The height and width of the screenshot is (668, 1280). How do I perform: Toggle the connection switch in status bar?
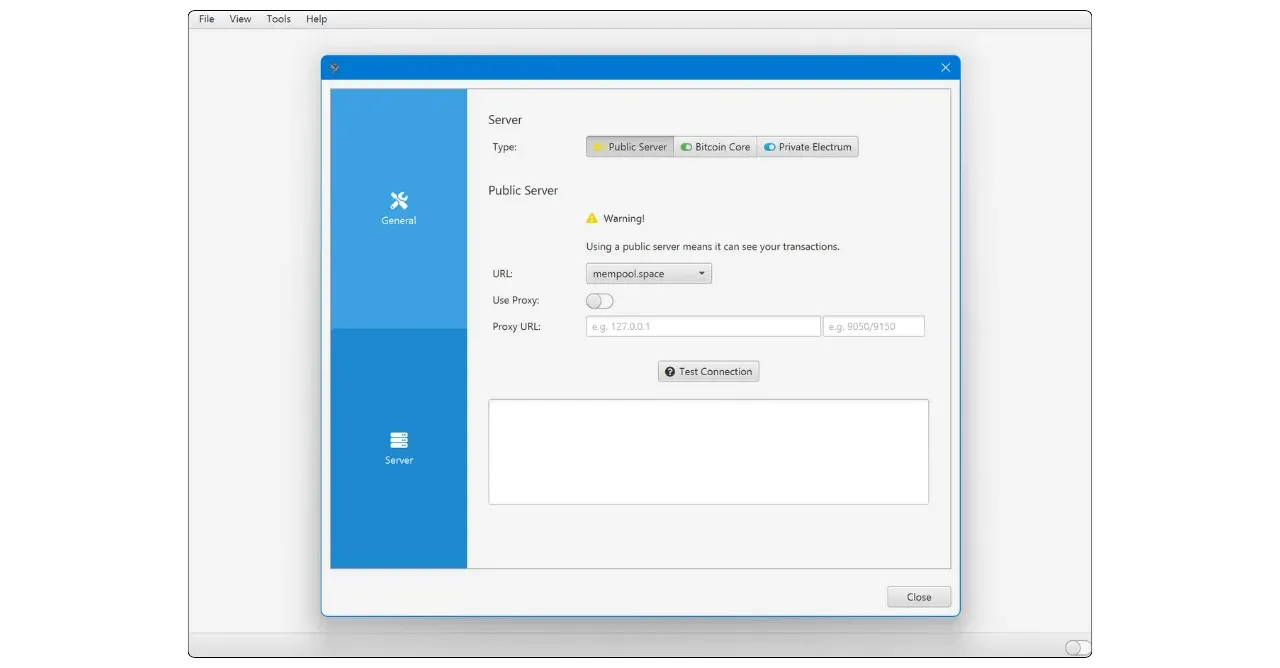tap(1077, 647)
